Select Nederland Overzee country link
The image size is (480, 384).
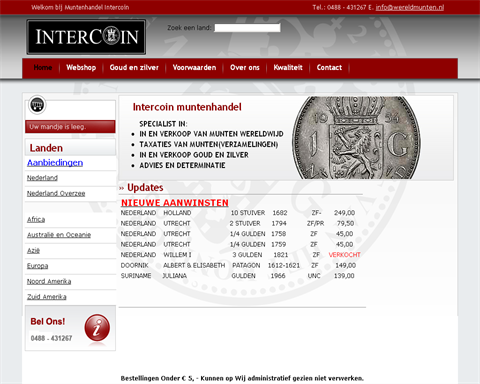(56, 193)
